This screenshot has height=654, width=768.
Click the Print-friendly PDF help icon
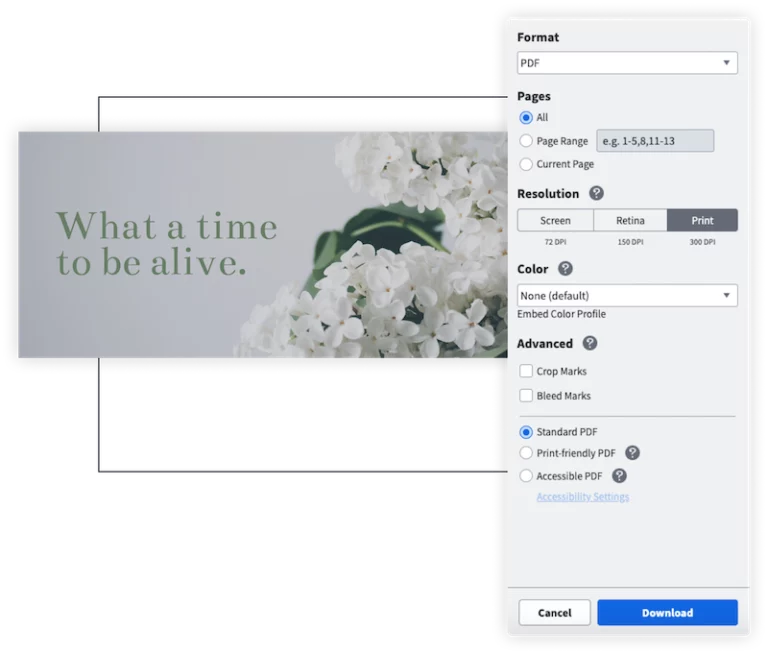pos(632,453)
